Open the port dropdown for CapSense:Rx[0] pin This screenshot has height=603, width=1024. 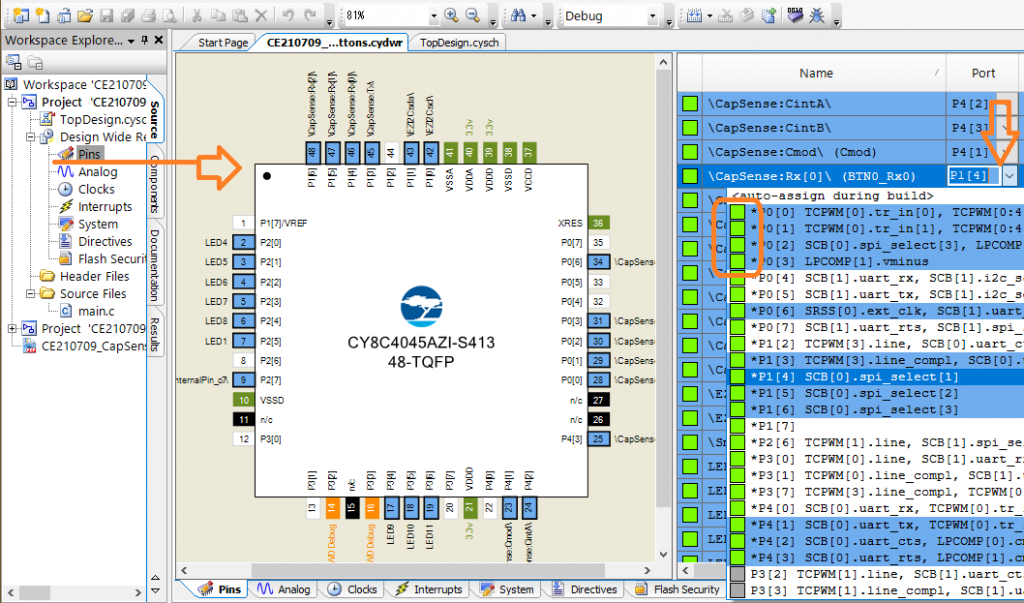click(x=1009, y=175)
